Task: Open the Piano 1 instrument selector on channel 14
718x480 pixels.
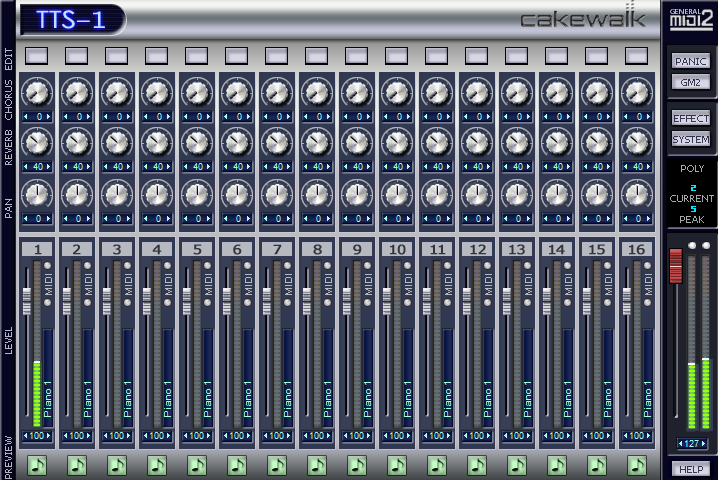Action: click(x=568, y=377)
